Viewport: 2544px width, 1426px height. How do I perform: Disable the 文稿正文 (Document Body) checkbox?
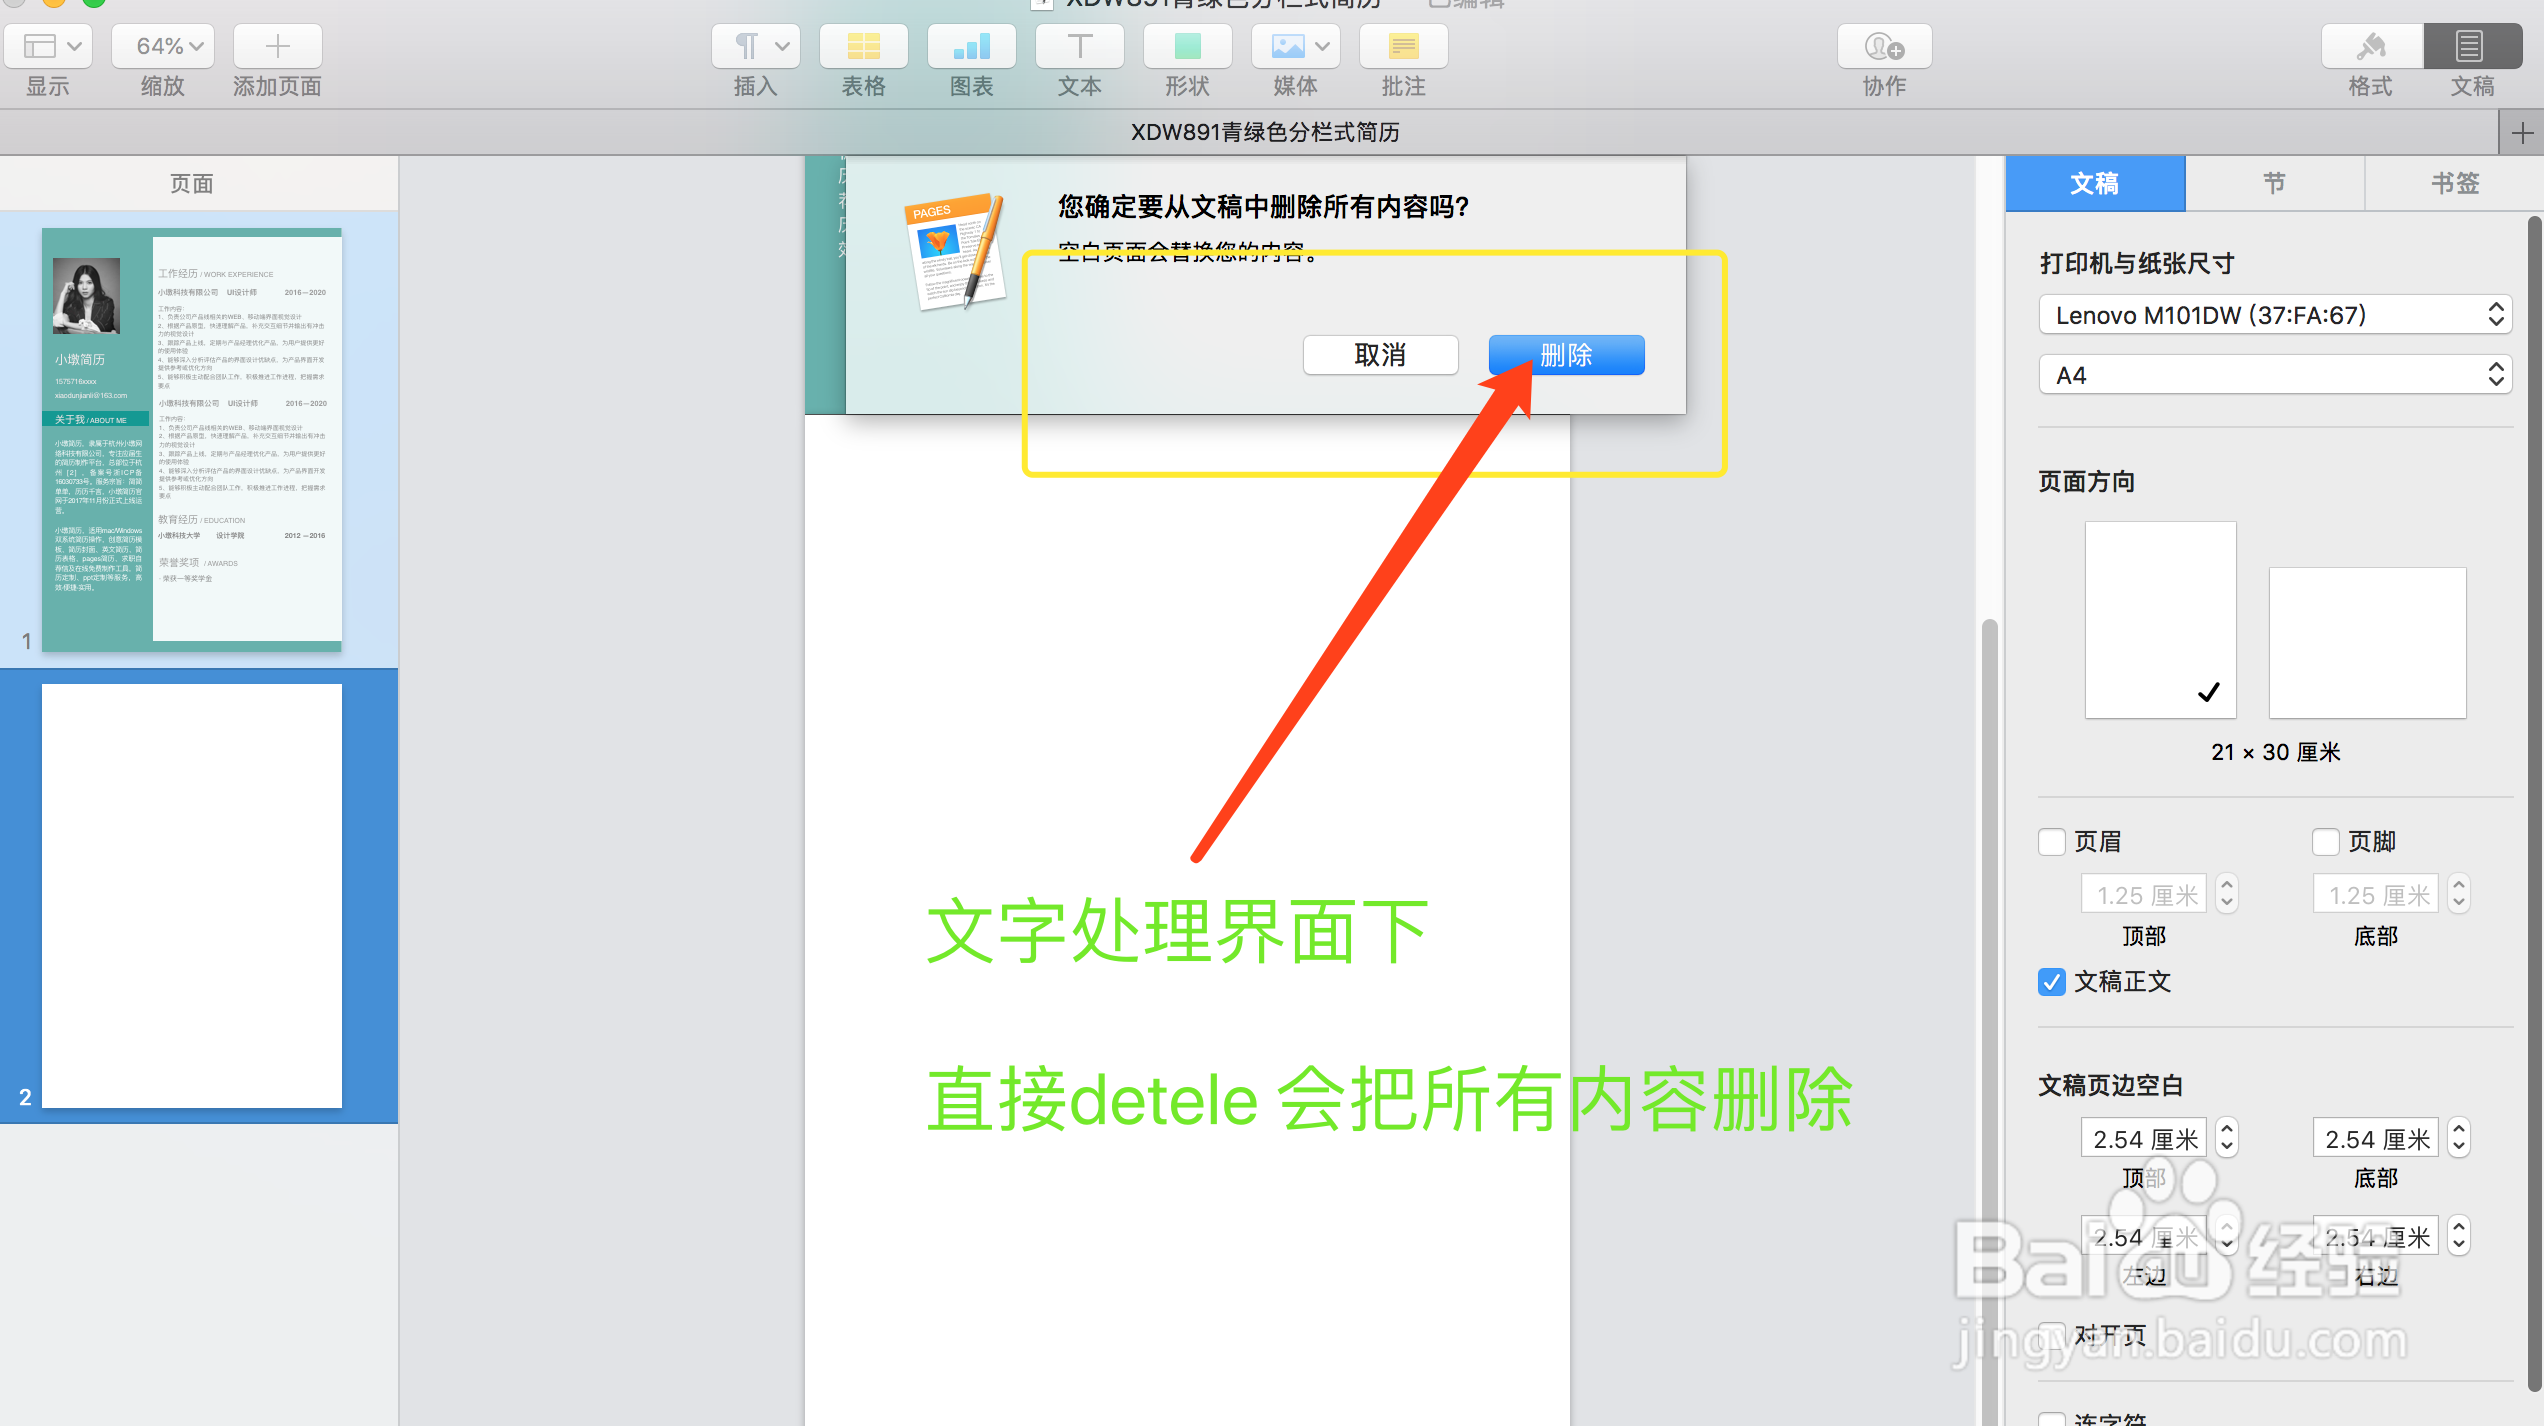[x=2052, y=982]
